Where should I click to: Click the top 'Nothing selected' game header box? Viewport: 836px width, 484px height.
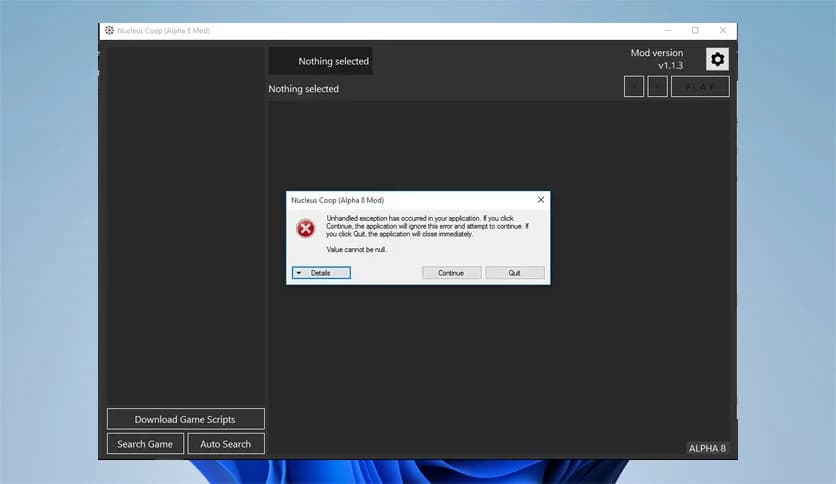(320, 61)
